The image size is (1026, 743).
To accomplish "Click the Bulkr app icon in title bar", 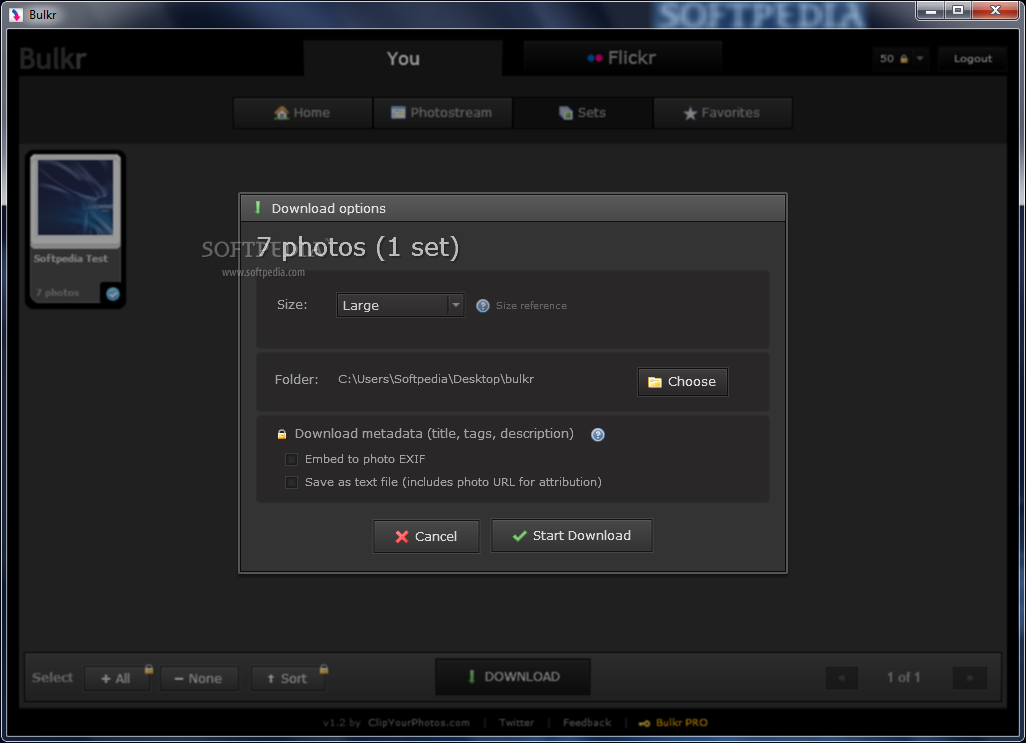I will (x=16, y=14).
